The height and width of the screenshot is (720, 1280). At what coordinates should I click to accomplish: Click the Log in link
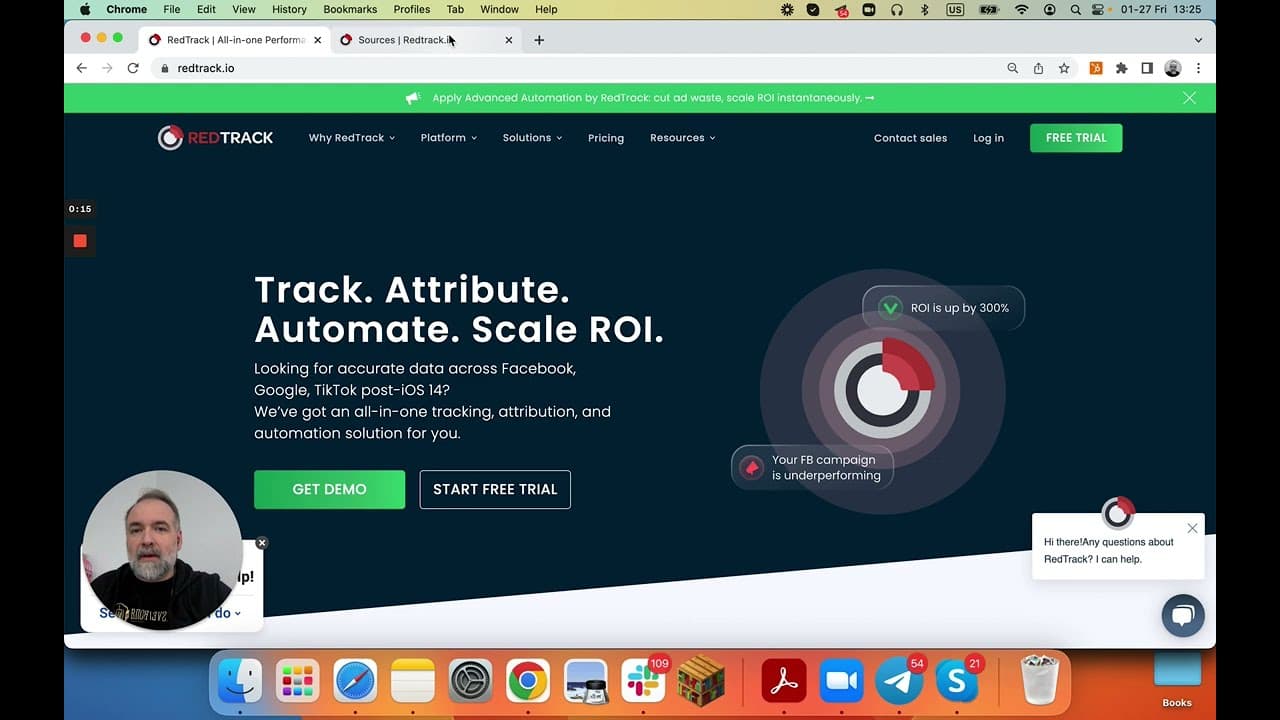(x=988, y=138)
